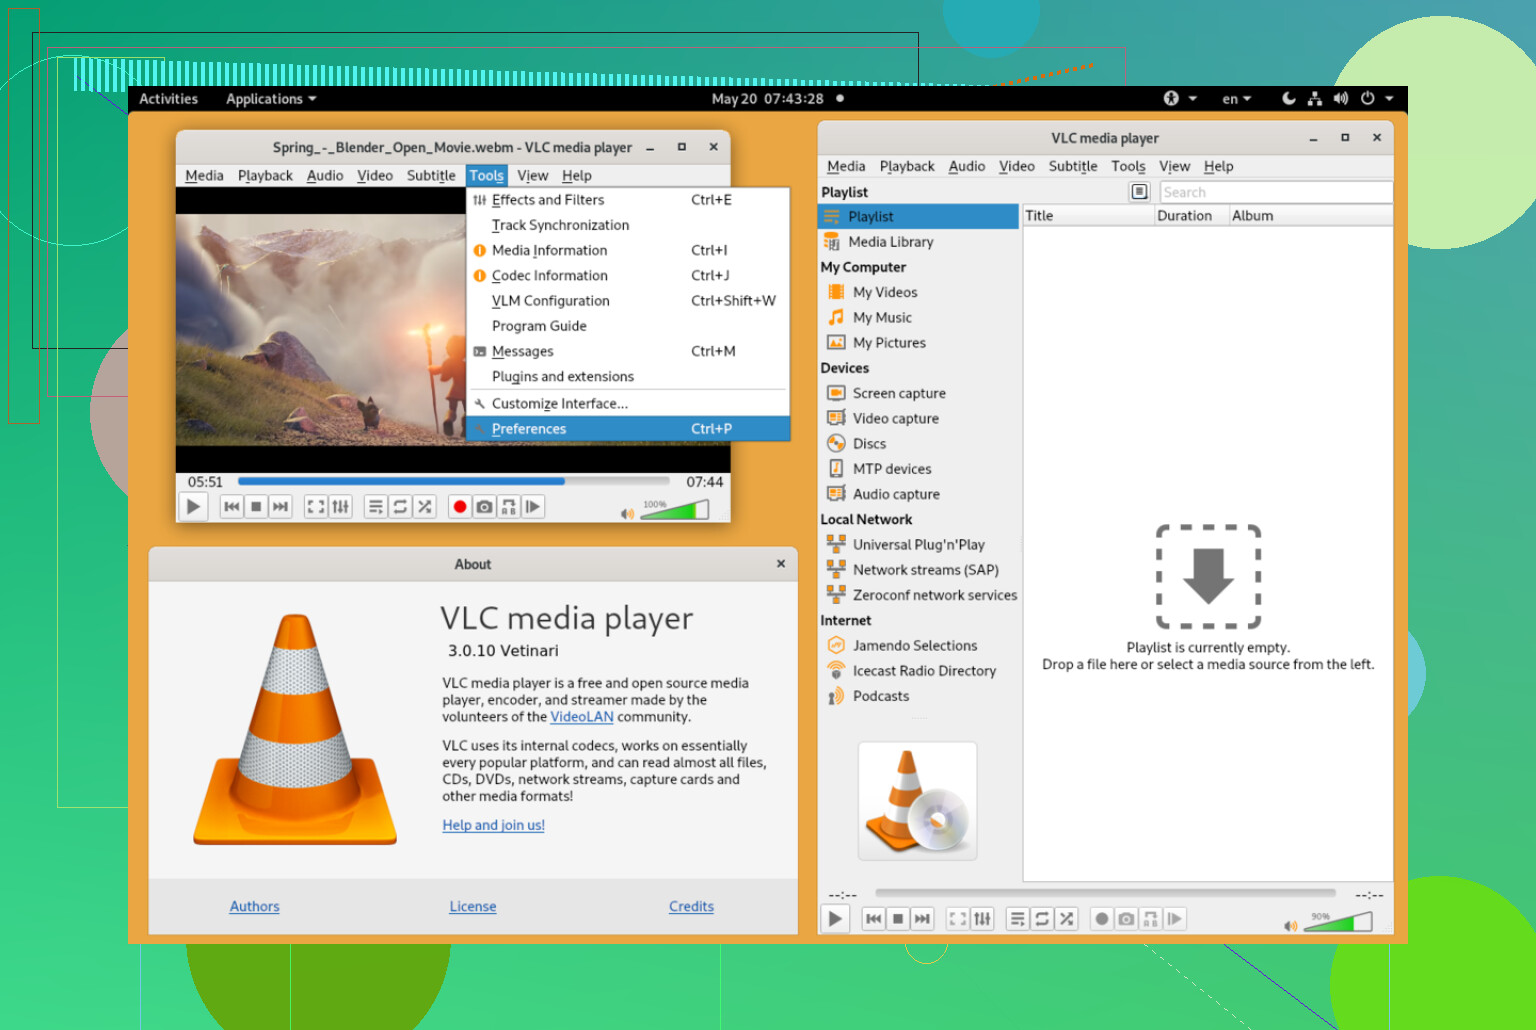Open the Media menu in Spring player

pos(204,175)
